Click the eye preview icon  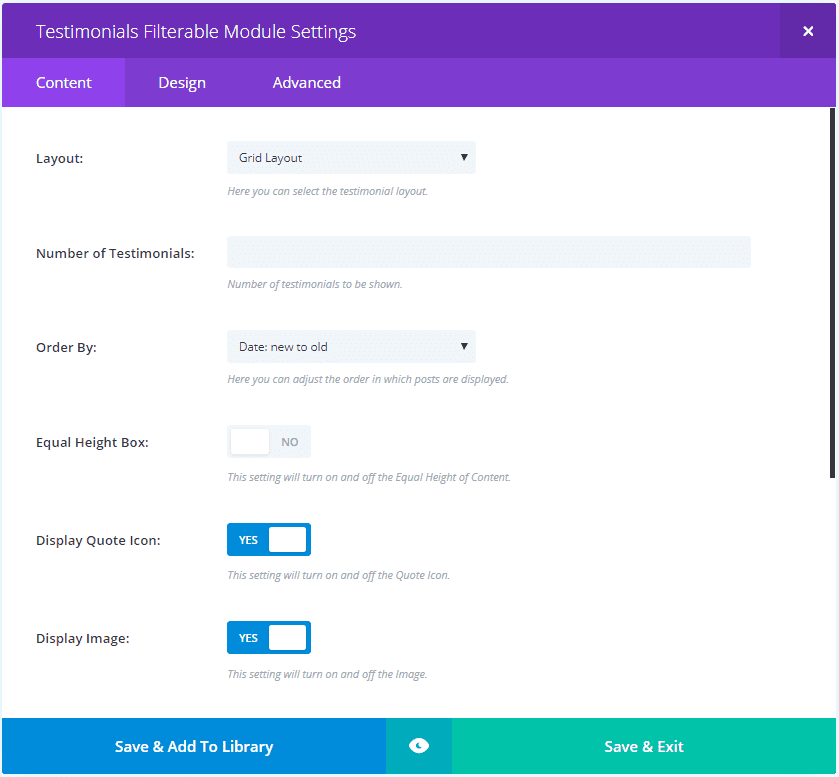pyautogui.click(x=419, y=746)
